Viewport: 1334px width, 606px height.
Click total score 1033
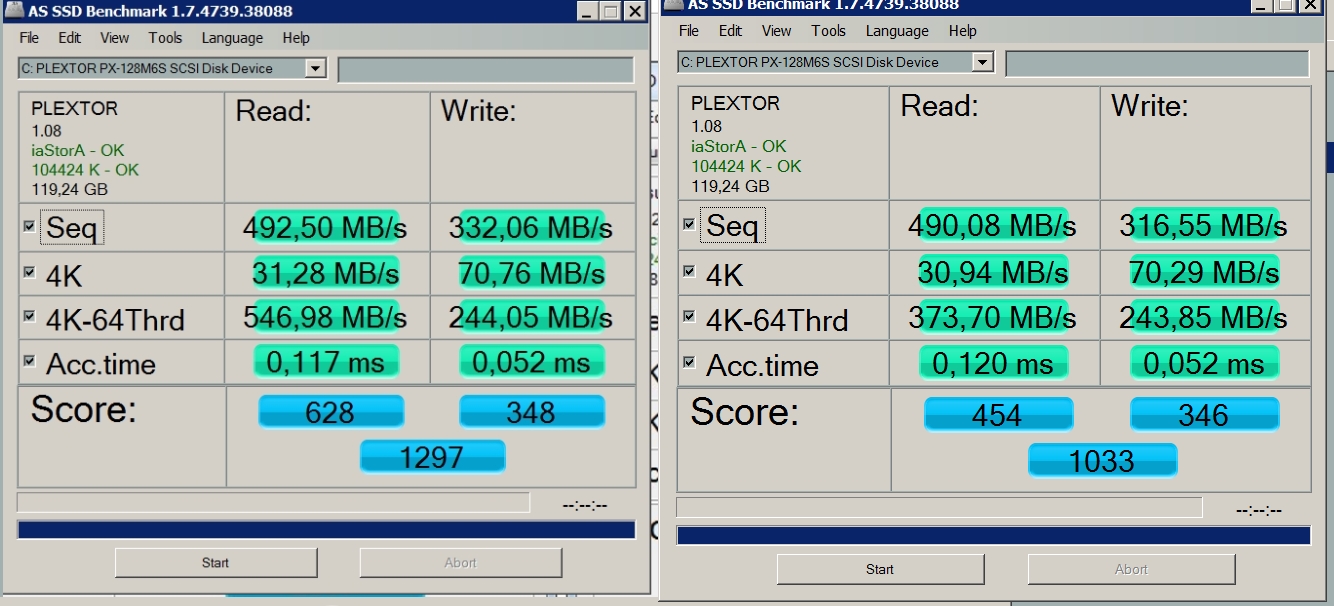(1102, 460)
